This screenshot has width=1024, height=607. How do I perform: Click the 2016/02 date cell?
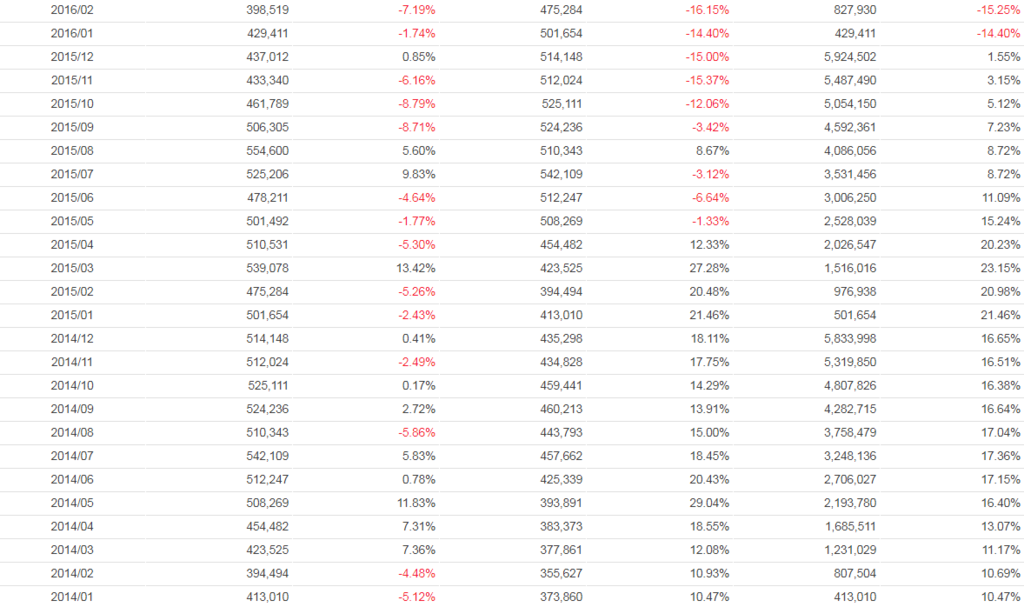pyautogui.click(x=73, y=9)
